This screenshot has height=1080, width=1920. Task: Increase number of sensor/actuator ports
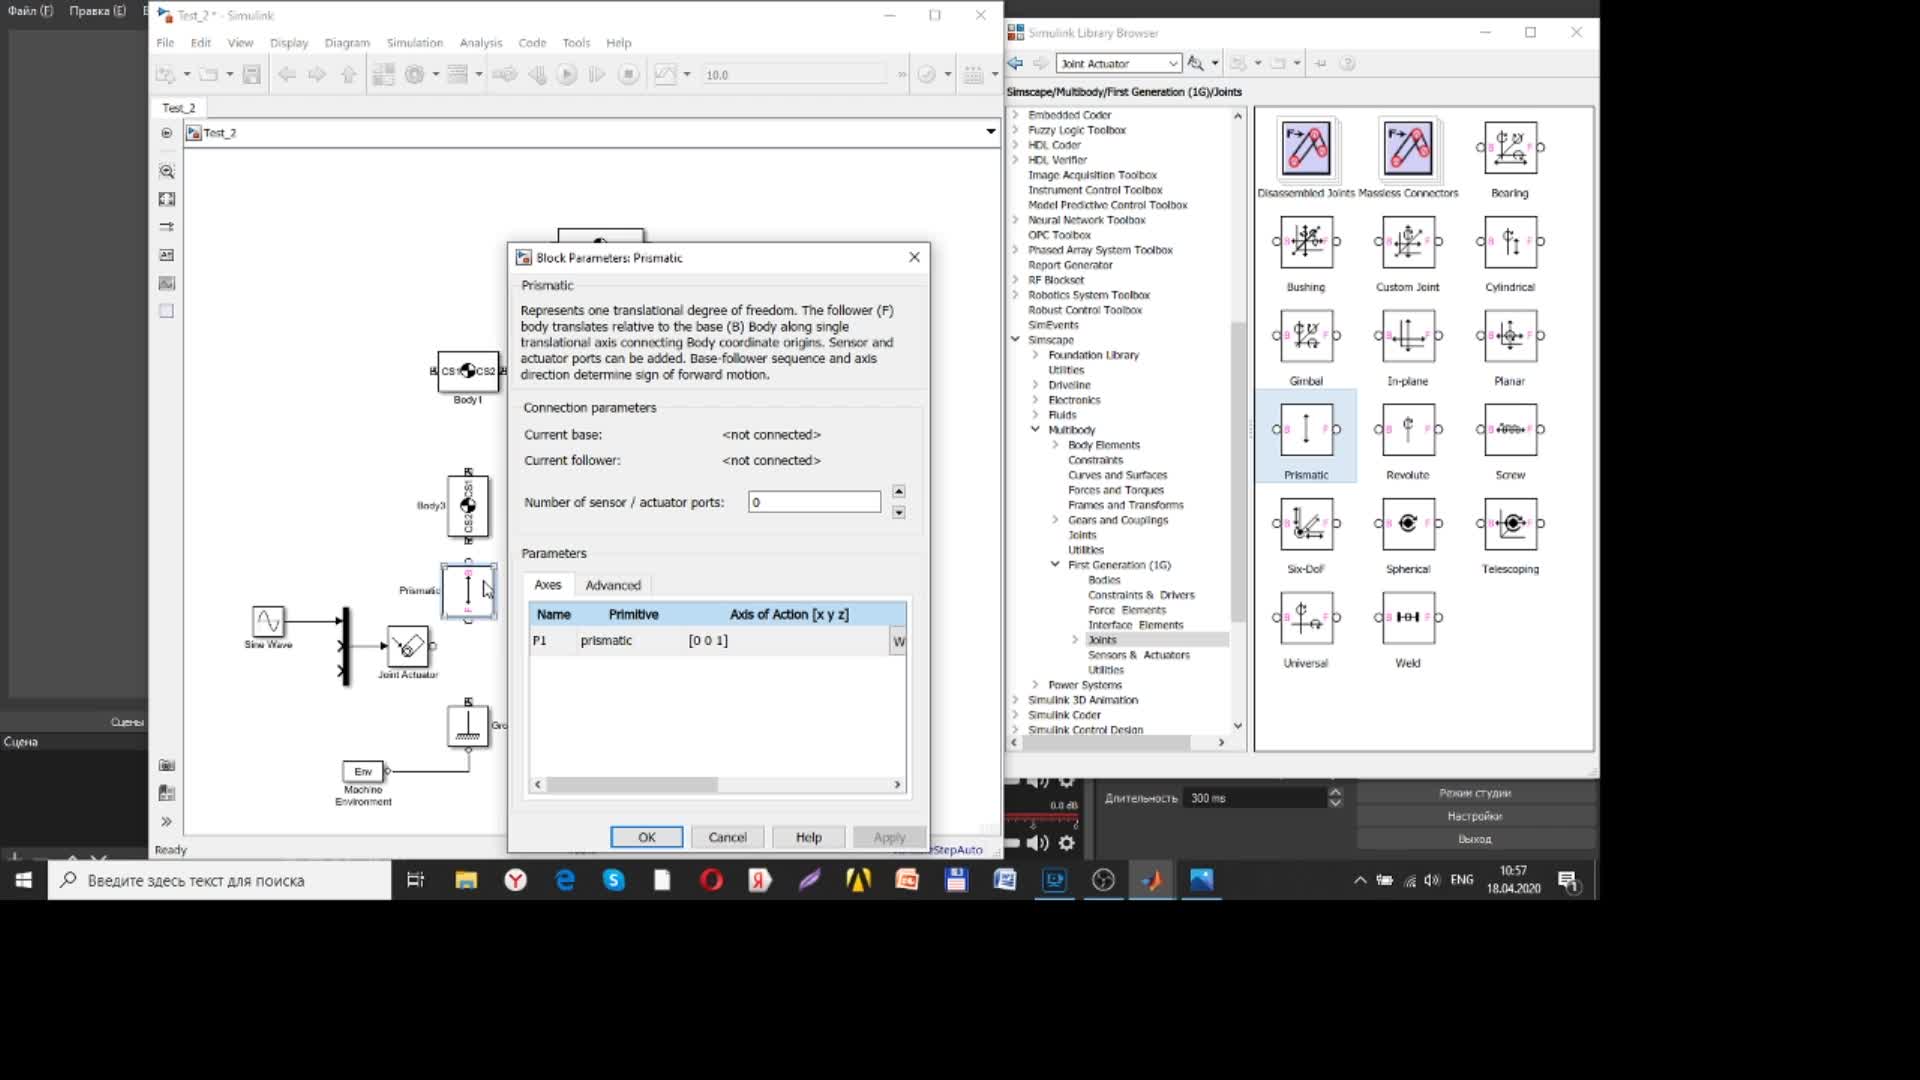click(899, 492)
